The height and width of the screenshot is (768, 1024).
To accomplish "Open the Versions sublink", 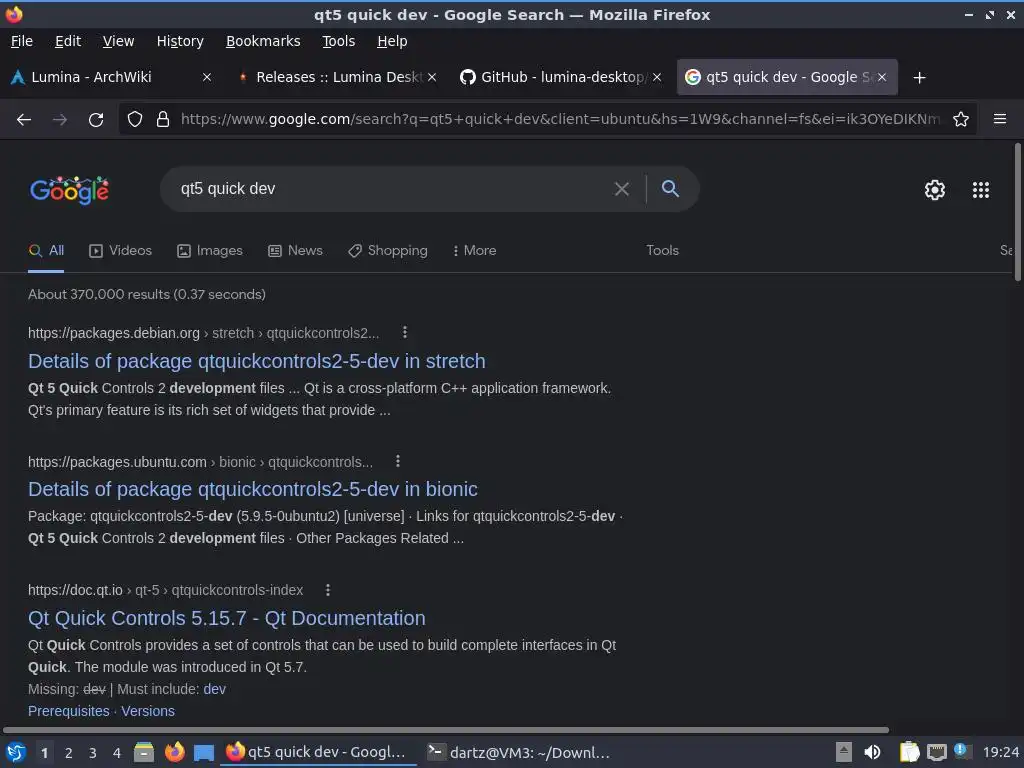I will click(148, 711).
